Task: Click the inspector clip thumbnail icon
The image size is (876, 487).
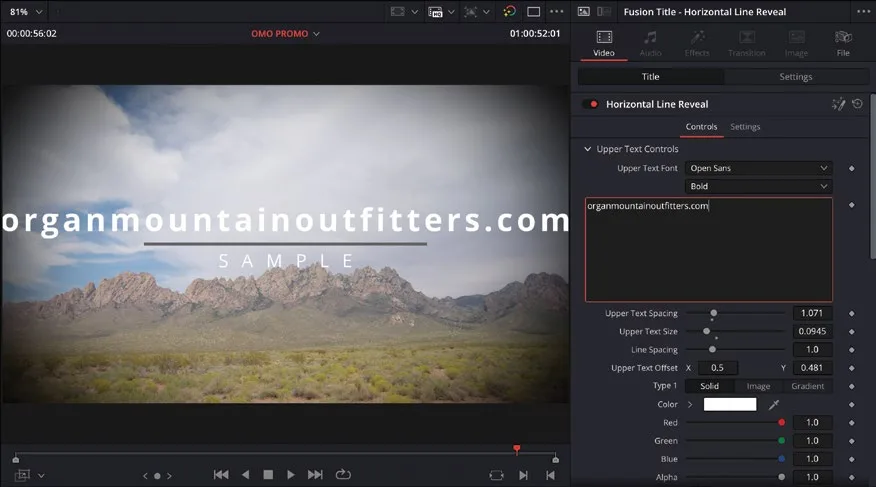Action: coord(583,12)
